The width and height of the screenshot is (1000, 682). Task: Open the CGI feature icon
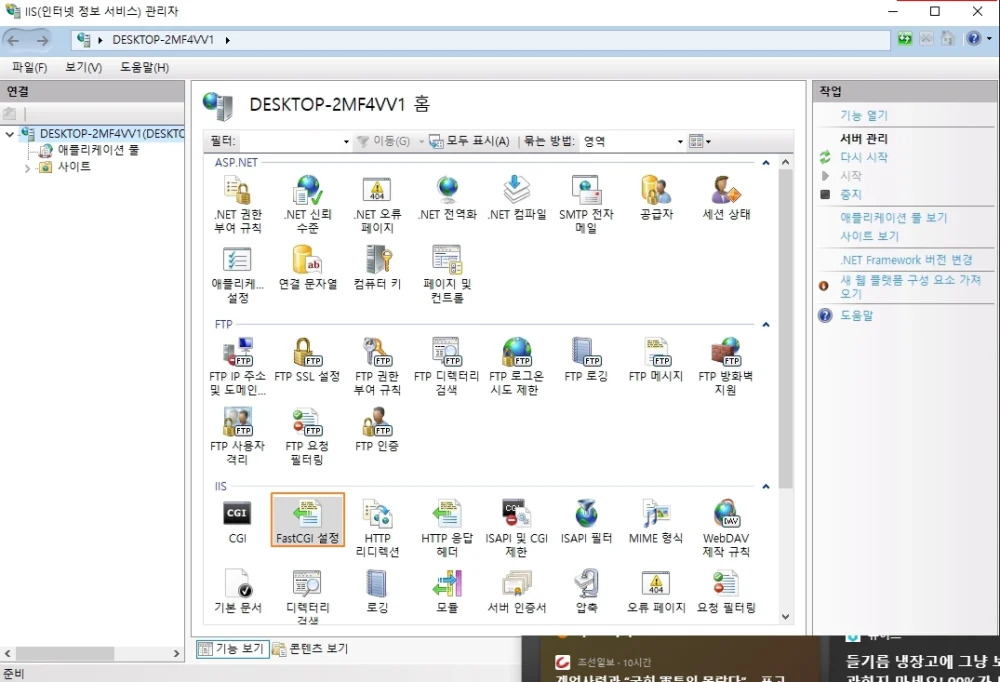237,521
